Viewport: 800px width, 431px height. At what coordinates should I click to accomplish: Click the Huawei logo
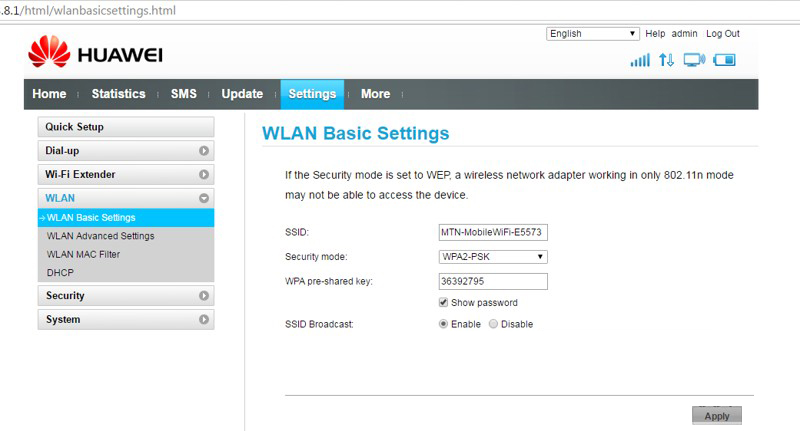pyautogui.click(x=95, y=53)
